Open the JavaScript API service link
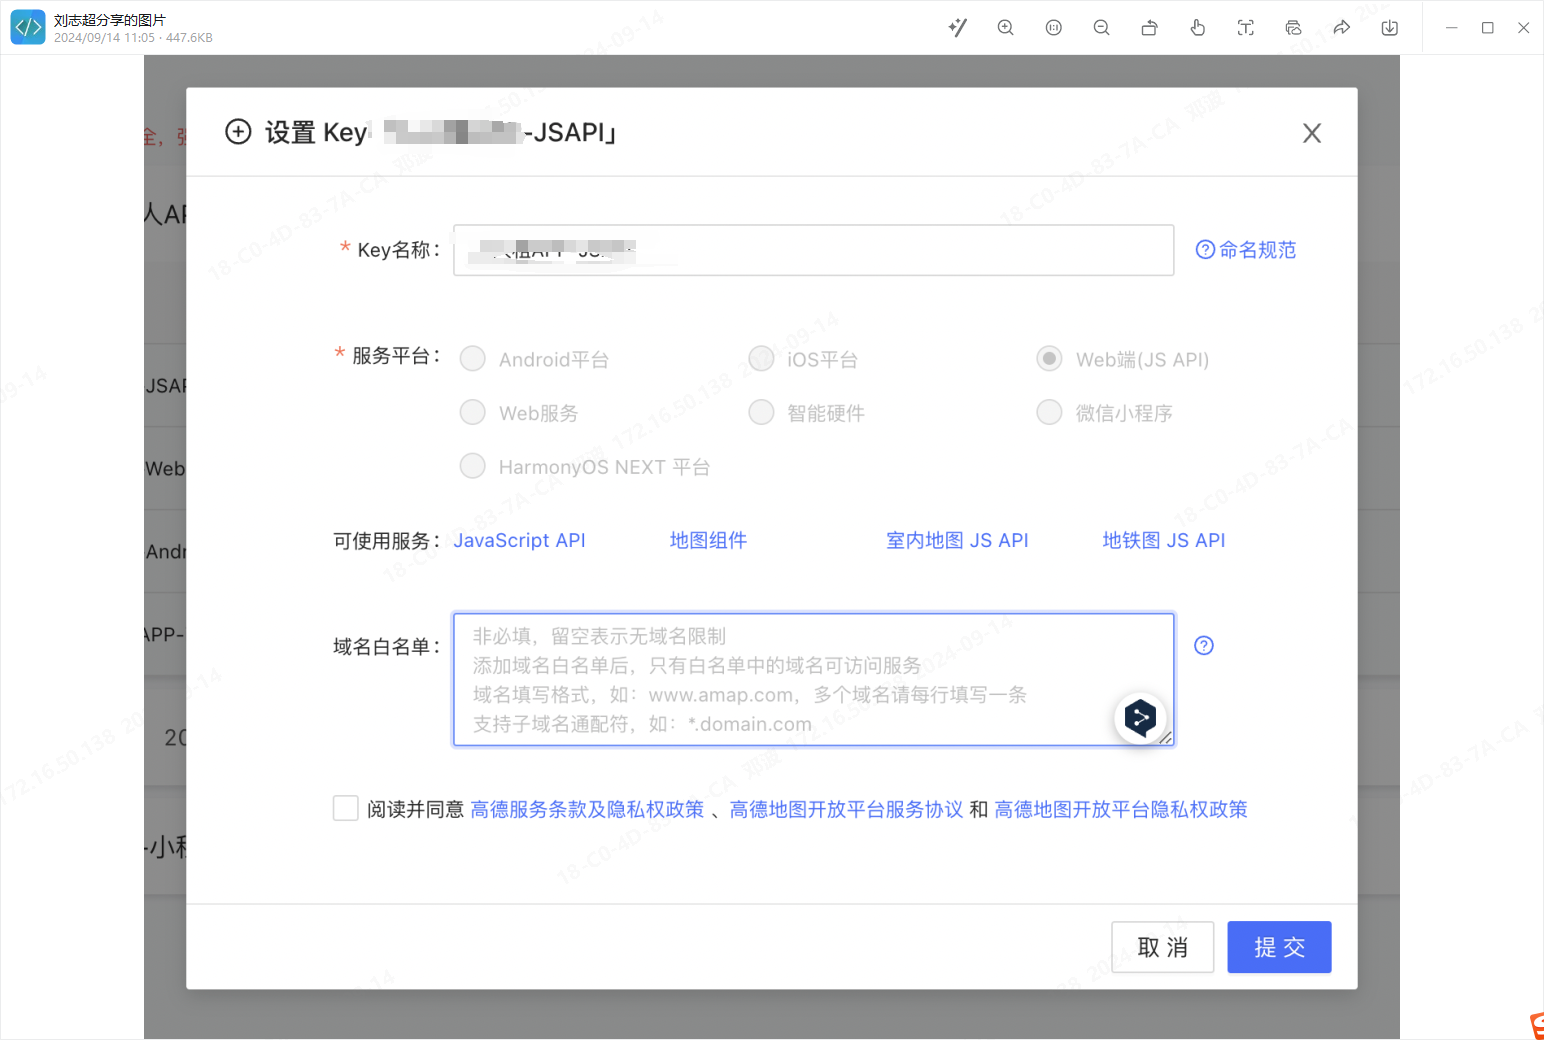 [519, 540]
